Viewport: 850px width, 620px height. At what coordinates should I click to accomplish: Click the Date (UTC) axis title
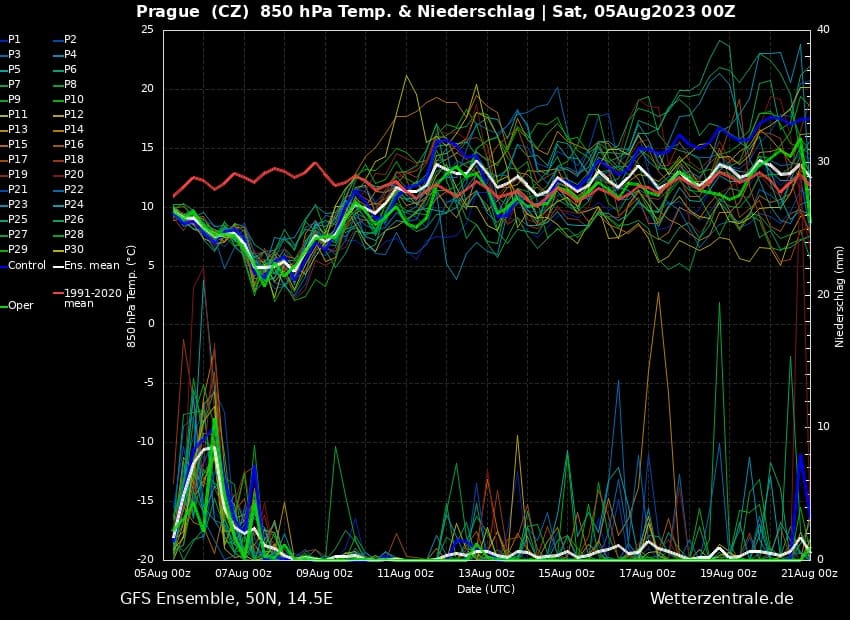tap(486, 589)
